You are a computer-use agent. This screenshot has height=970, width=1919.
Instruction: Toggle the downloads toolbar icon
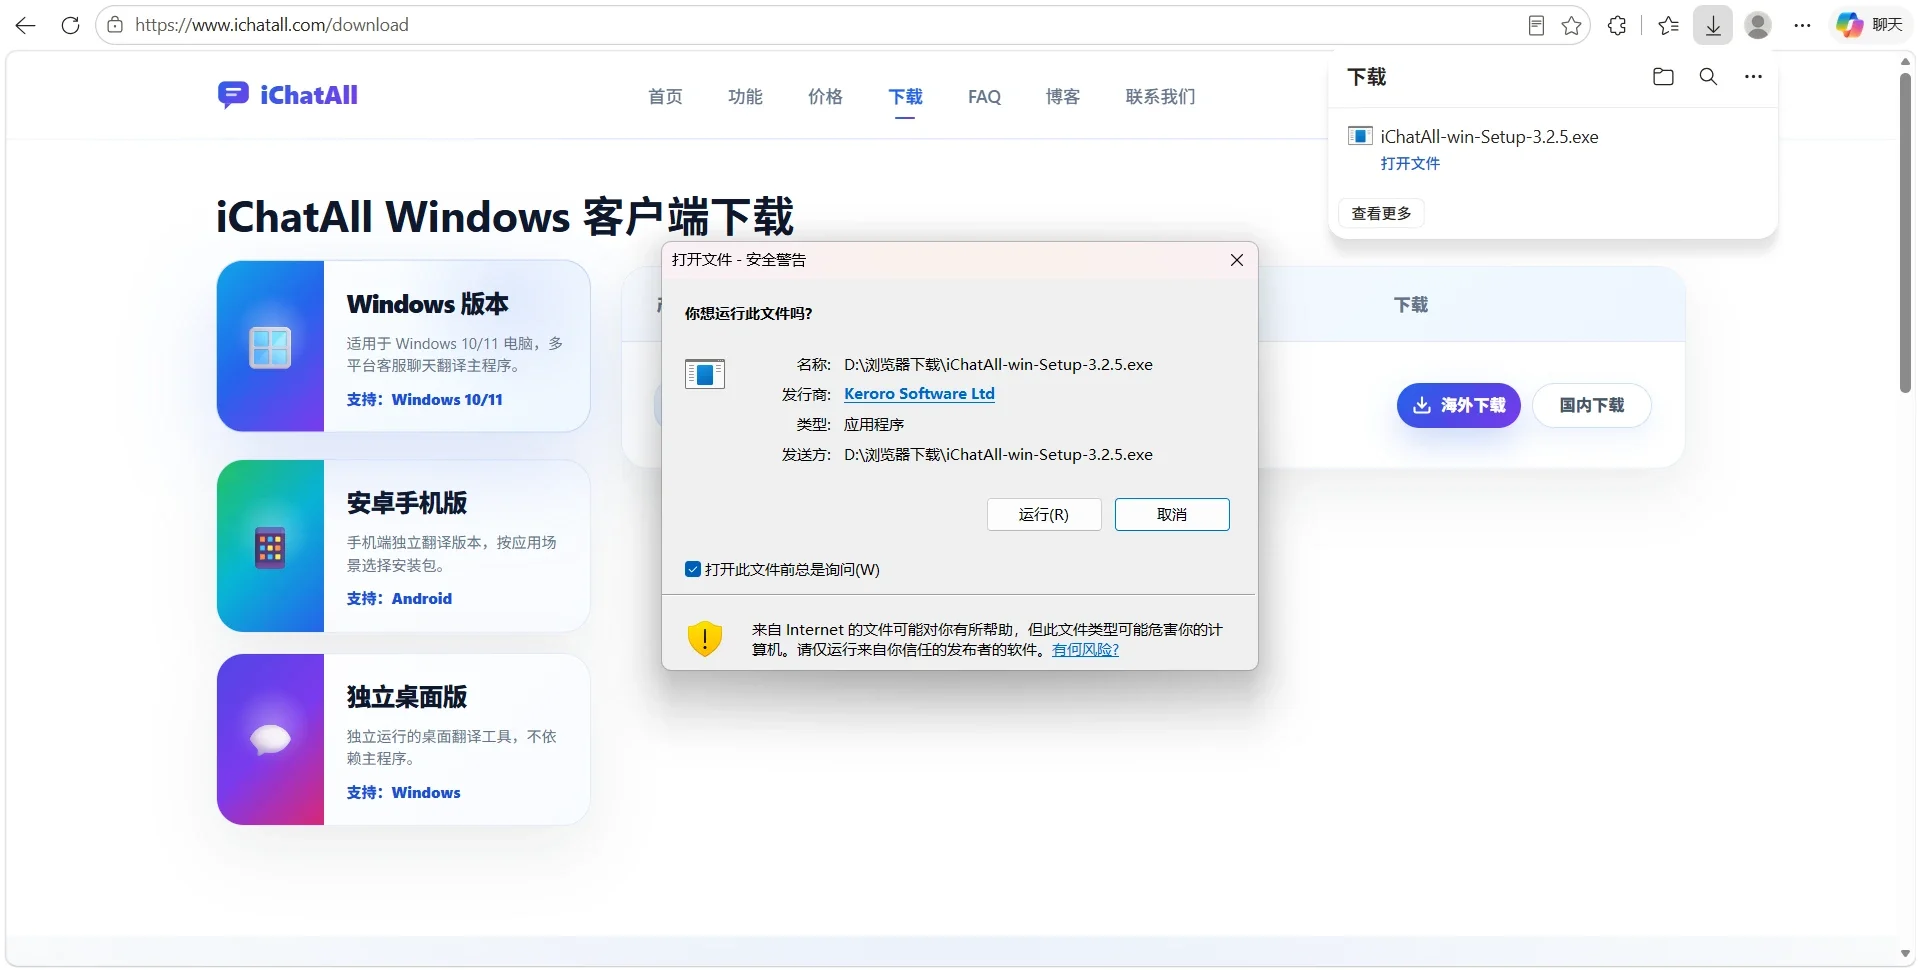(x=1713, y=26)
